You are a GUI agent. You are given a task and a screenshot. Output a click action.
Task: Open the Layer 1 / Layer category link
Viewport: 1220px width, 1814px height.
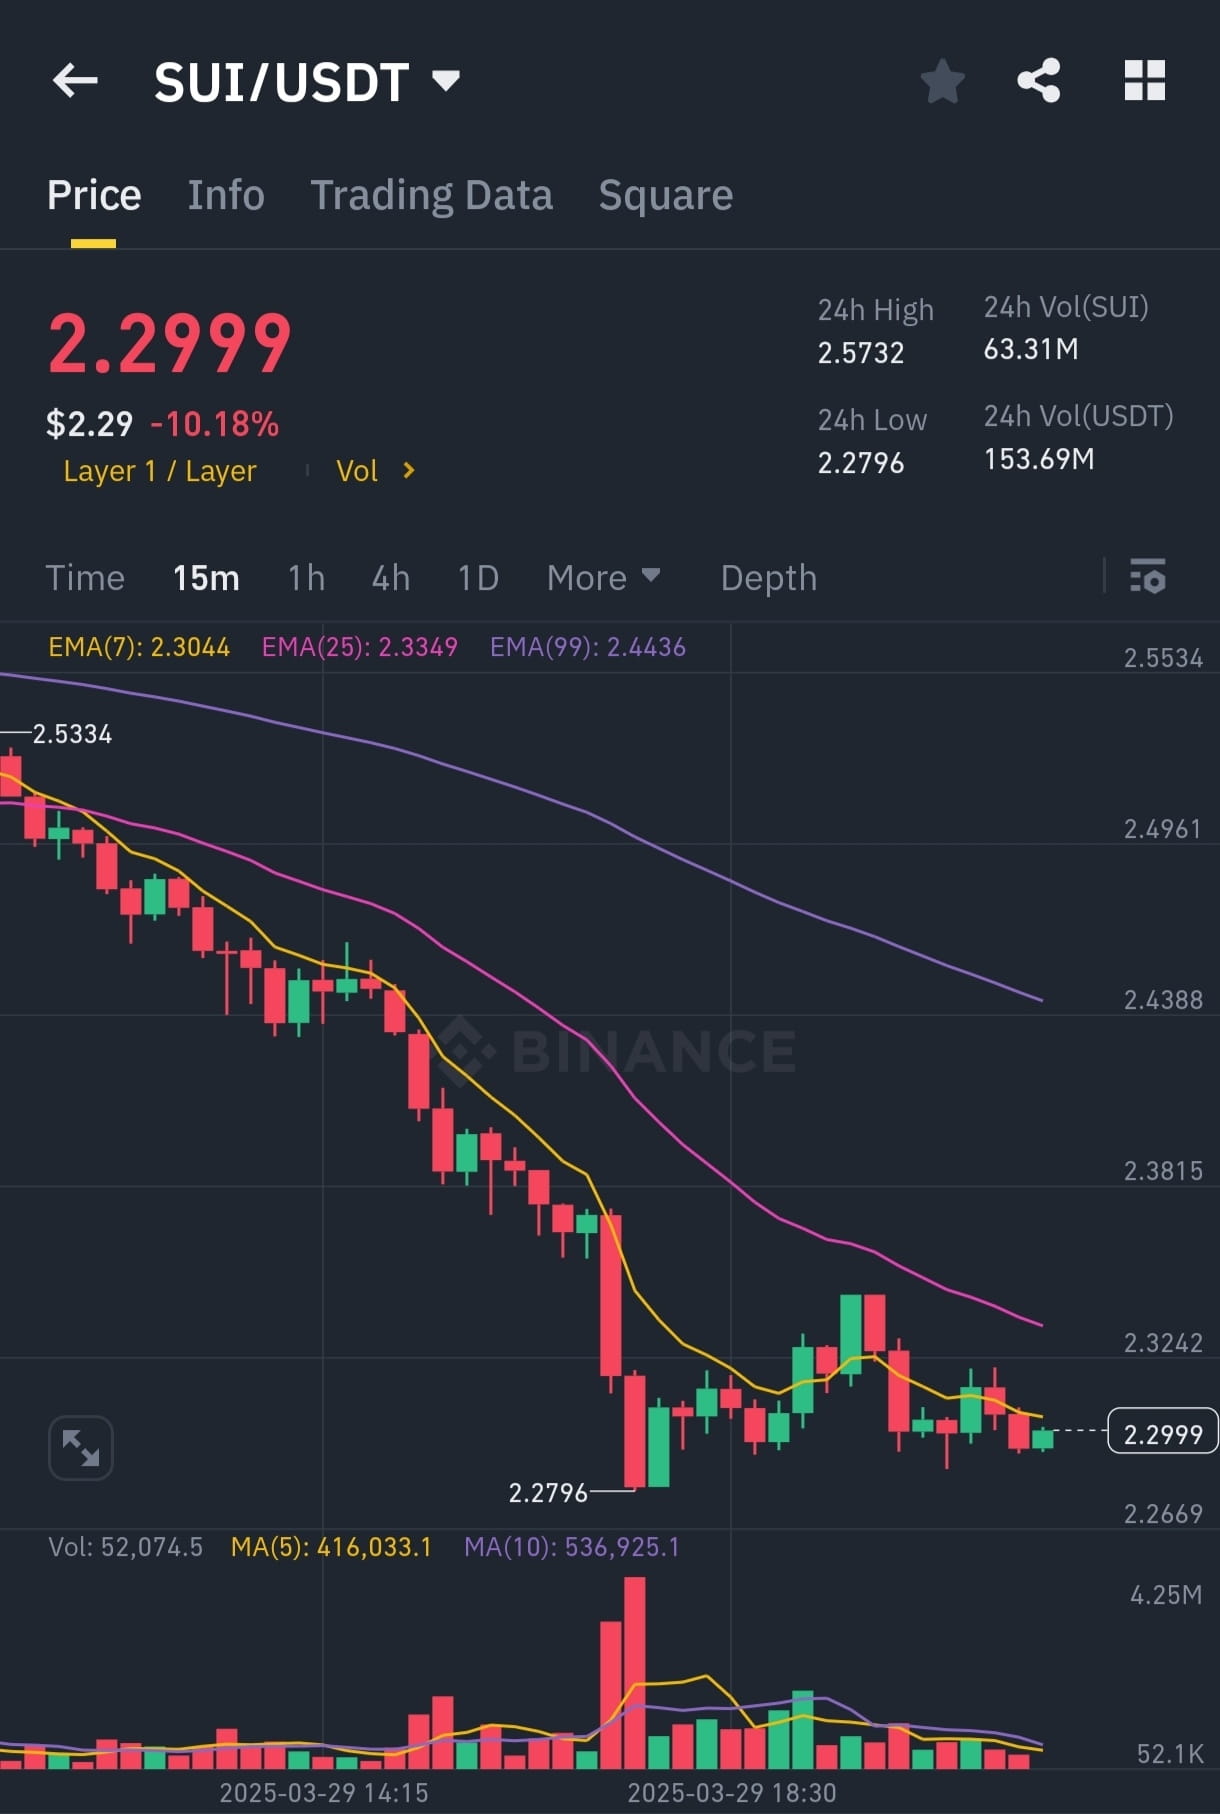(x=160, y=470)
